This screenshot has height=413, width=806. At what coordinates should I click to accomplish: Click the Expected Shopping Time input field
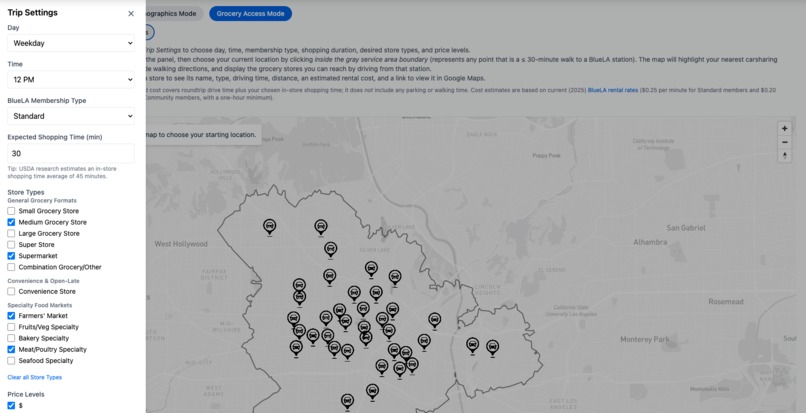(71, 153)
